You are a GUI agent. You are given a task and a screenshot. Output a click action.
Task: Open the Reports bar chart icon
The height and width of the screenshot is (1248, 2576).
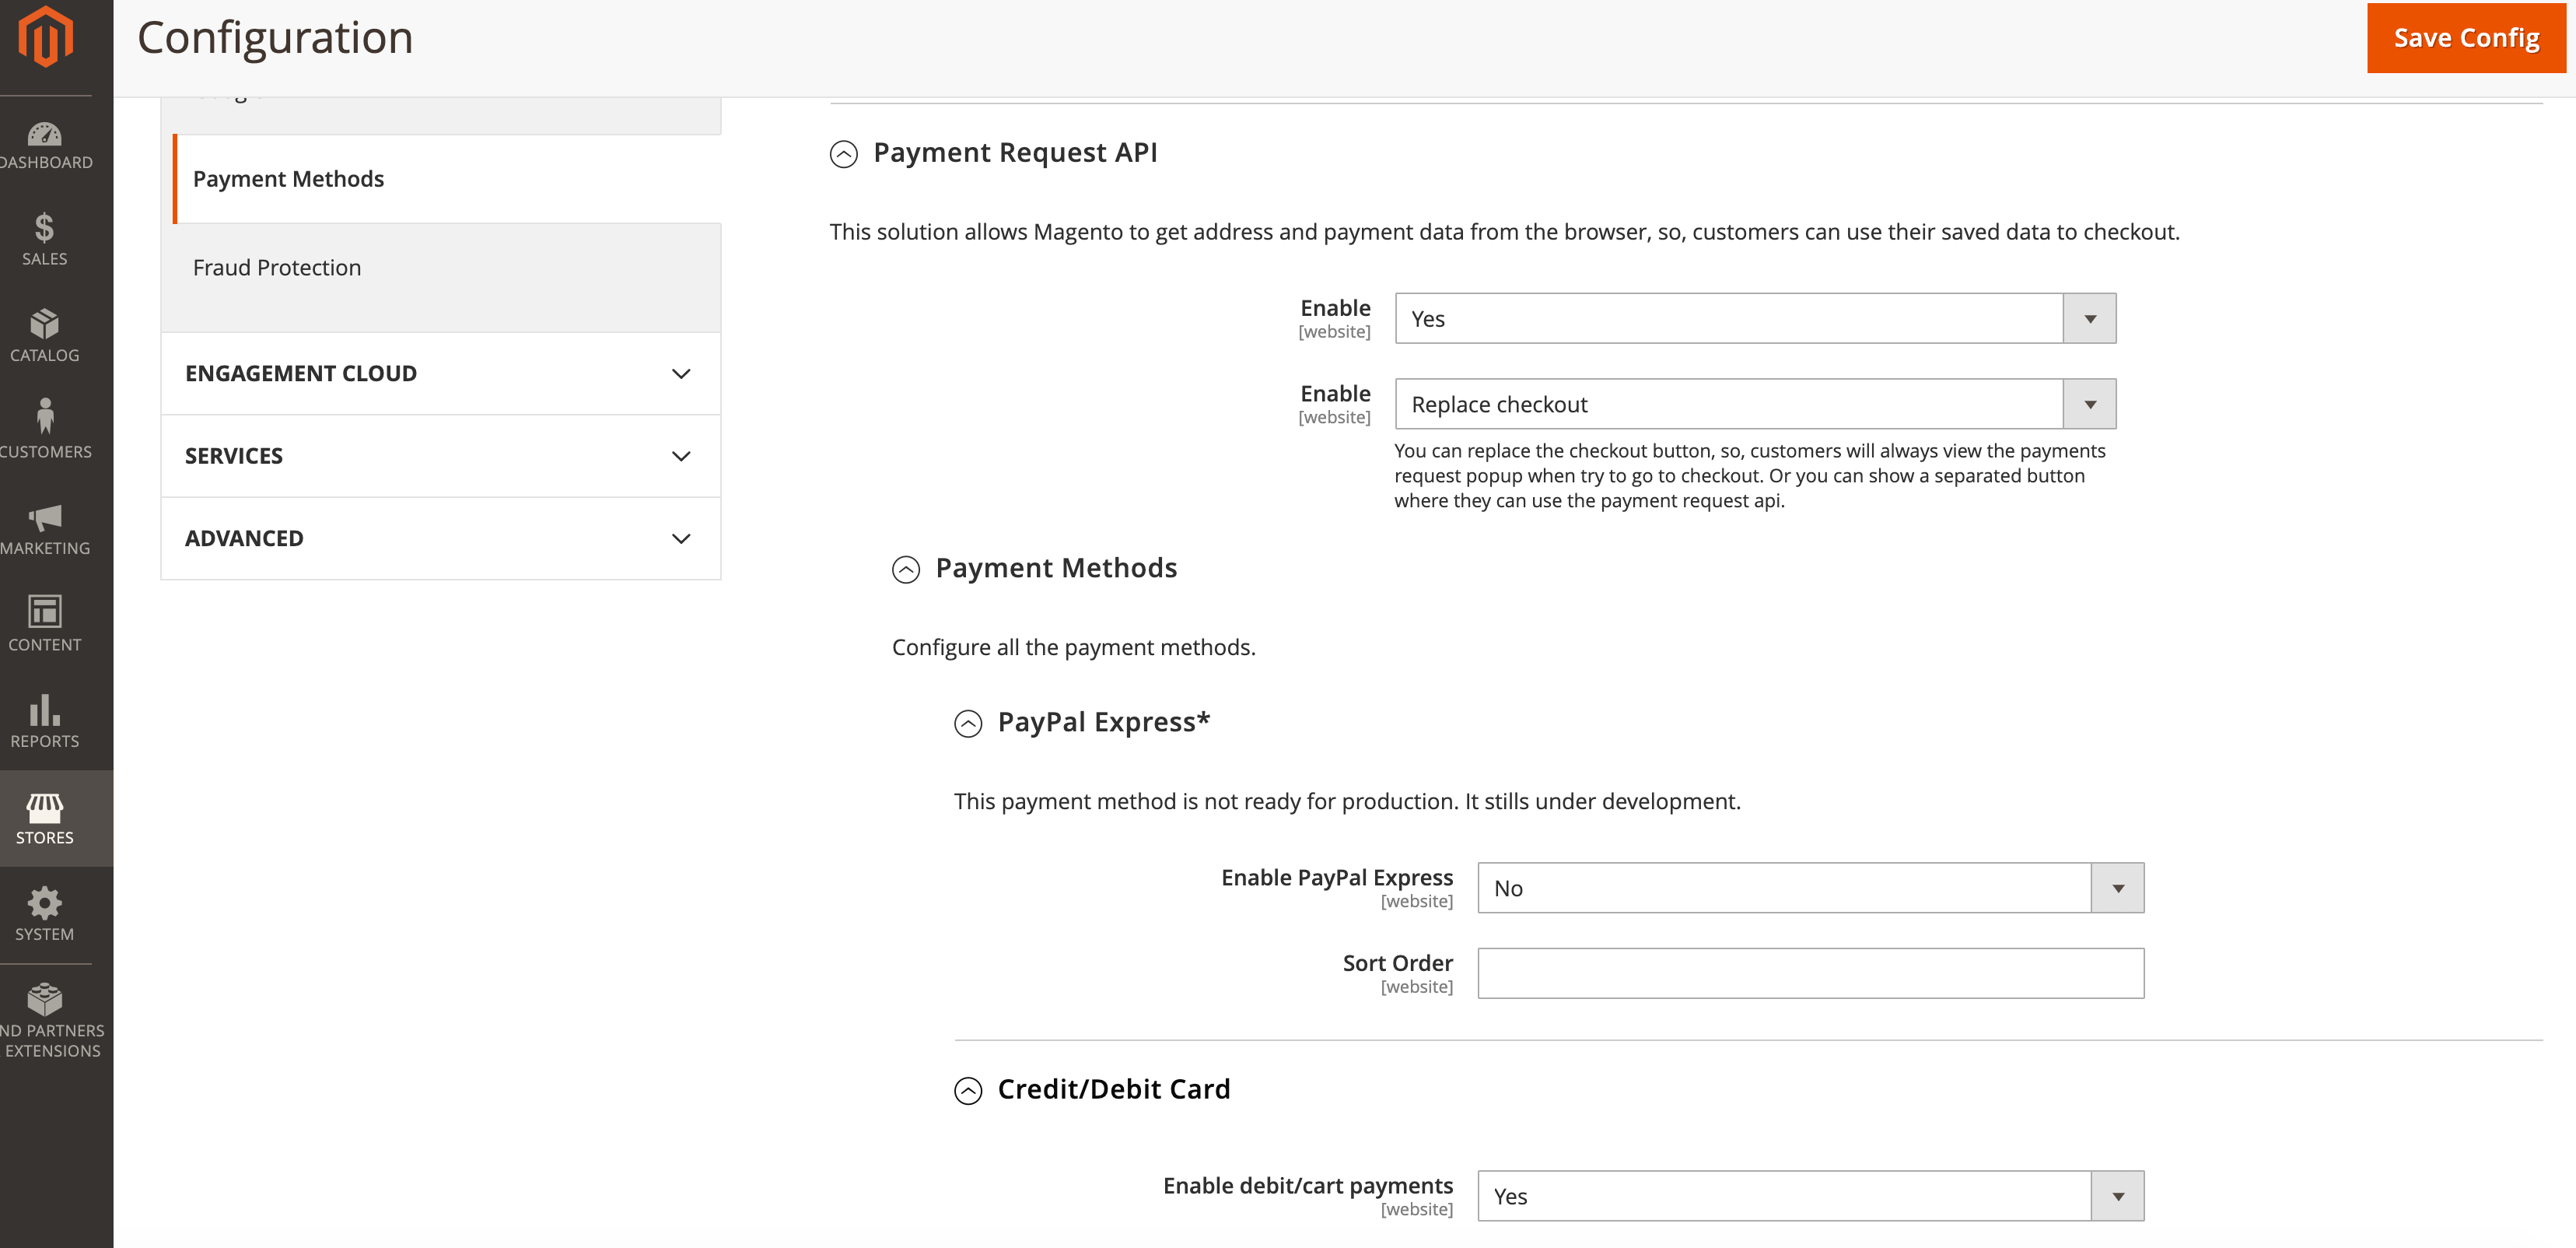(44, 709)
